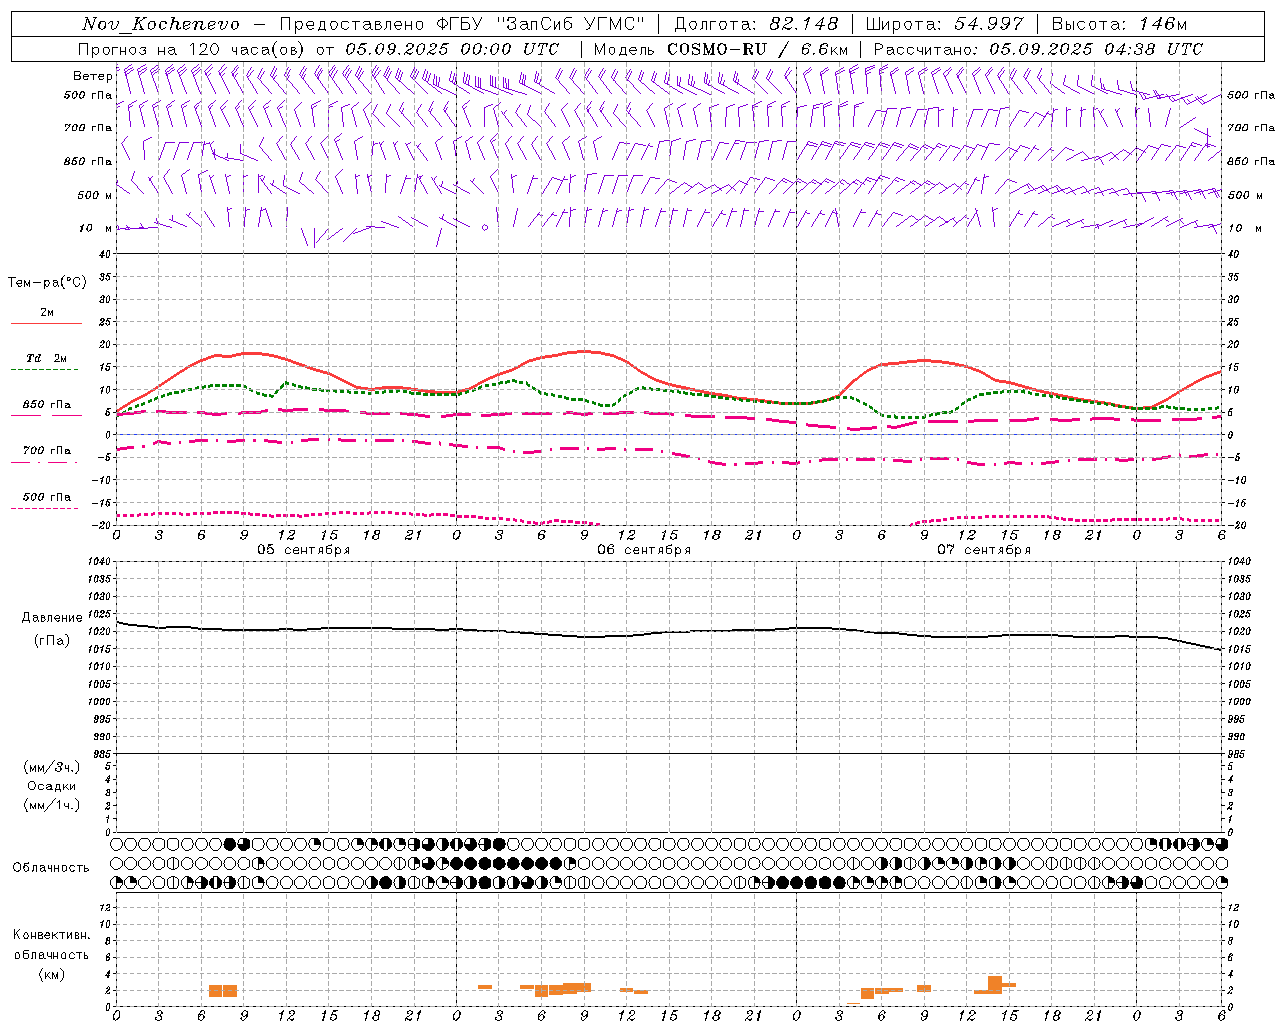Click 1000 on the right pressure axis

(1239, 702)
